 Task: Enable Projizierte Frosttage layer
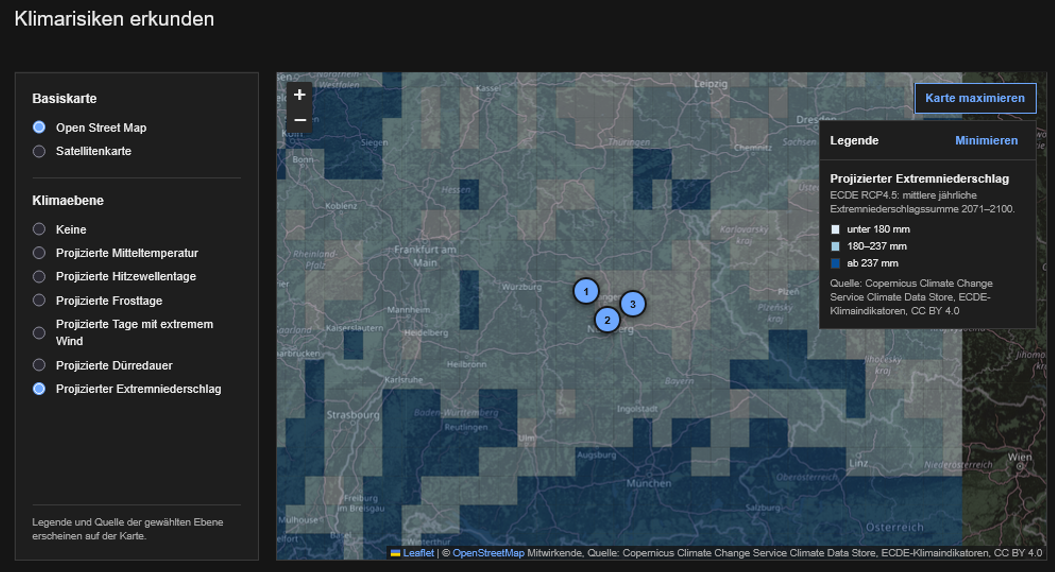tap(39, 300)
